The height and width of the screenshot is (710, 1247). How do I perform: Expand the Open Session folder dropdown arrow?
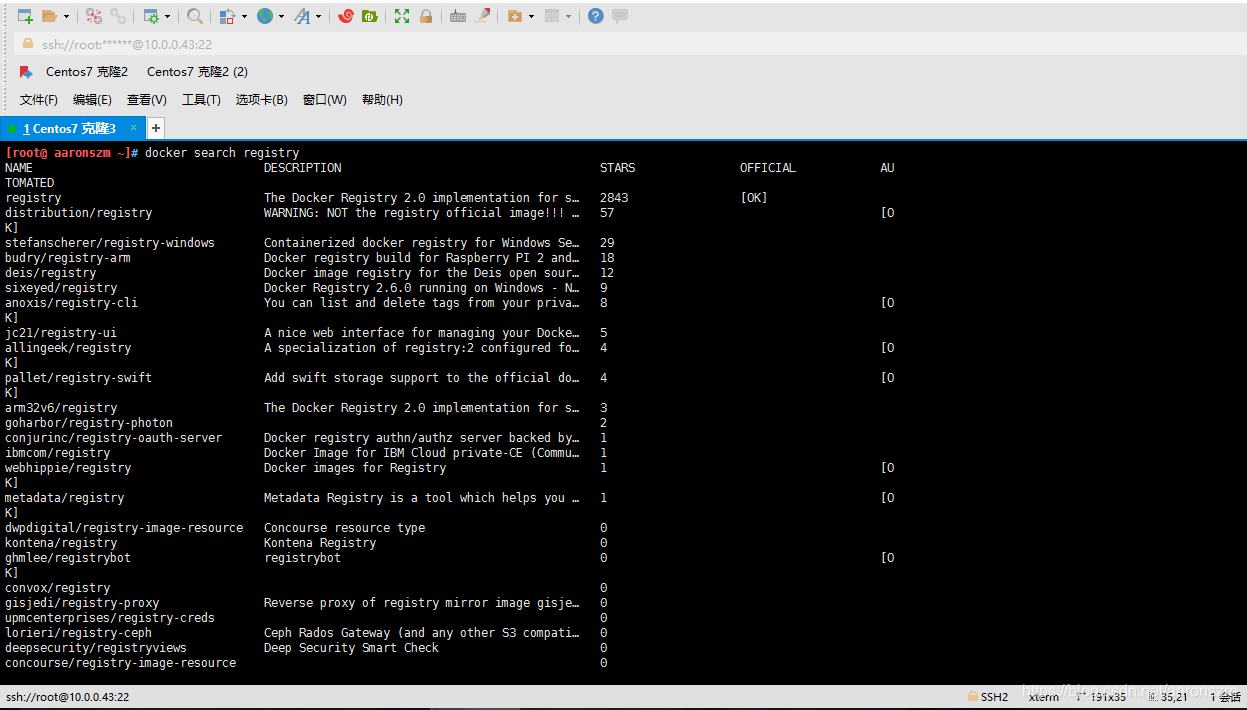[x=66, y=16]
